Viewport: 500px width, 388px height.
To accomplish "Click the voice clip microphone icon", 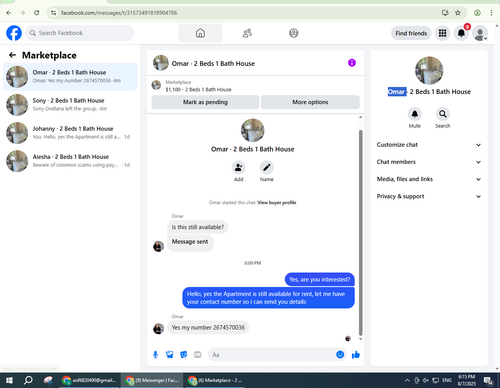I will pos(155,355).
